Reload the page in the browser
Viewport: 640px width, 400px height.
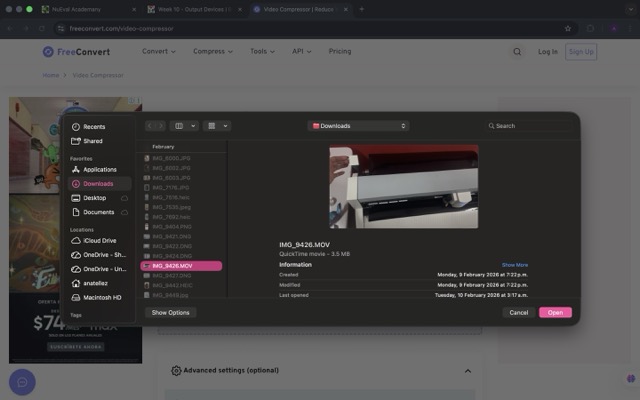(42, 29)
